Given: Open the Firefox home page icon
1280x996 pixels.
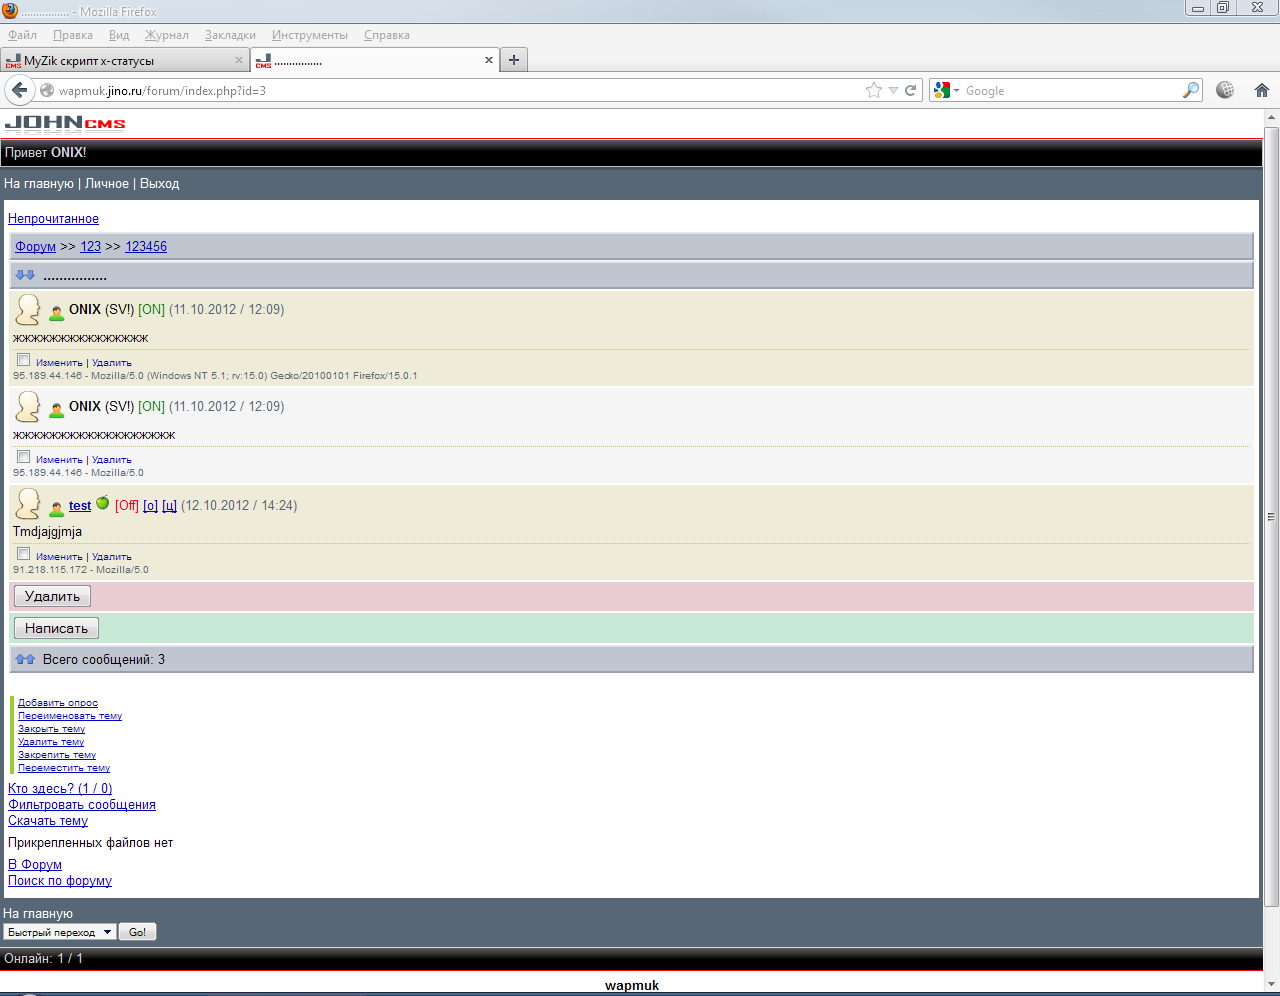Looking at the screenshot, I should [1261, 90].
